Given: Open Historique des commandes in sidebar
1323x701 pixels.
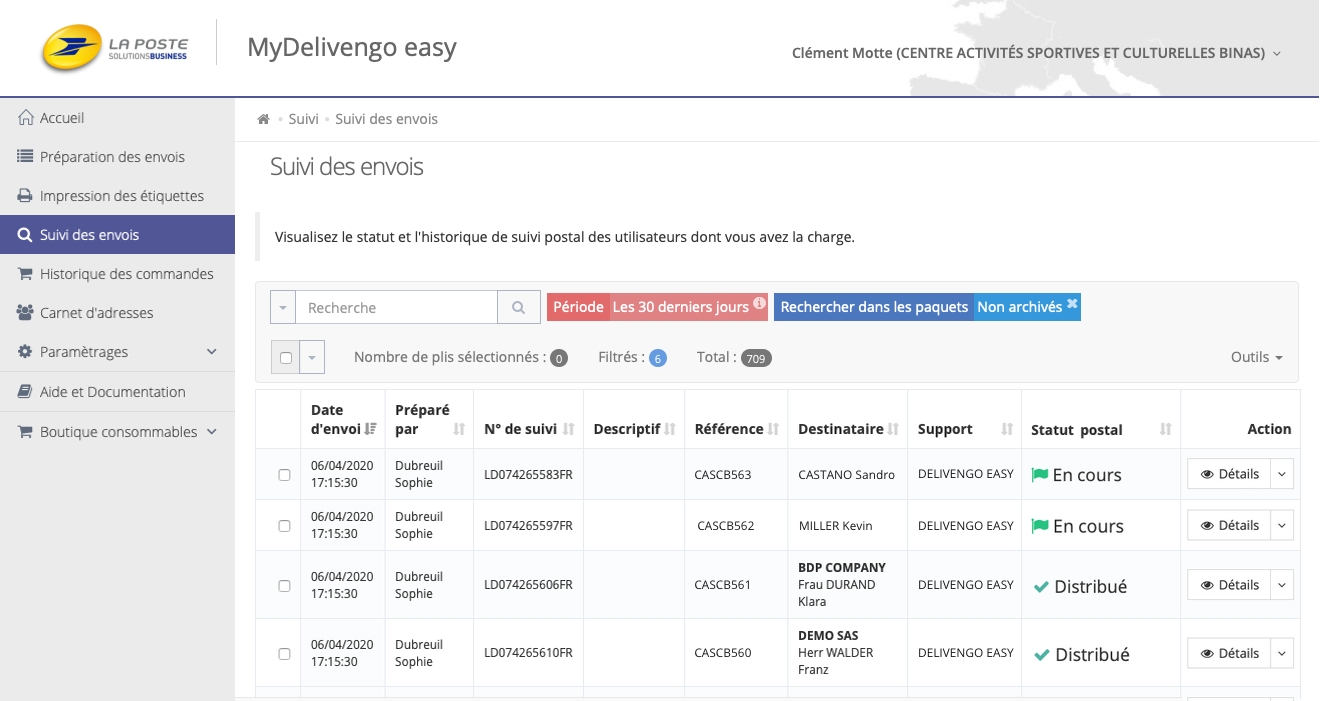Looking at the screenshot, I should 117,274.
